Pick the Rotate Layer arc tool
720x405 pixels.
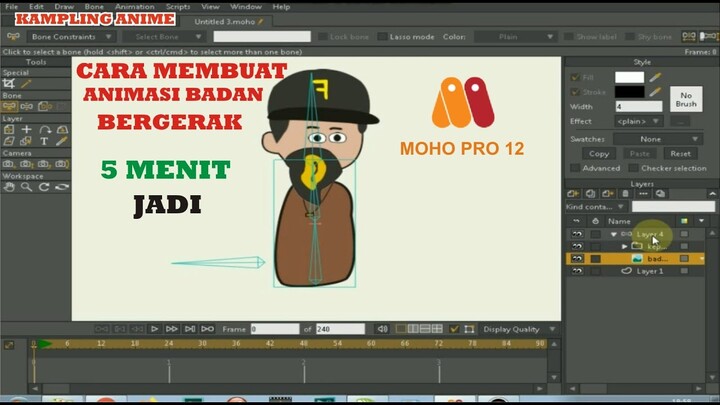(x=45, y=129)
